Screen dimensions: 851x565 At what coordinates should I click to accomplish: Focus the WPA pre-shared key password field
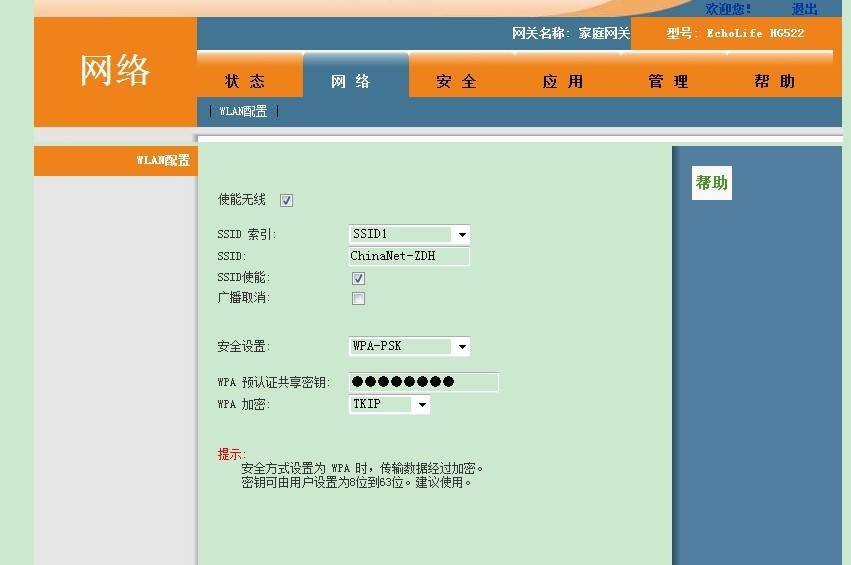(423, 382)
